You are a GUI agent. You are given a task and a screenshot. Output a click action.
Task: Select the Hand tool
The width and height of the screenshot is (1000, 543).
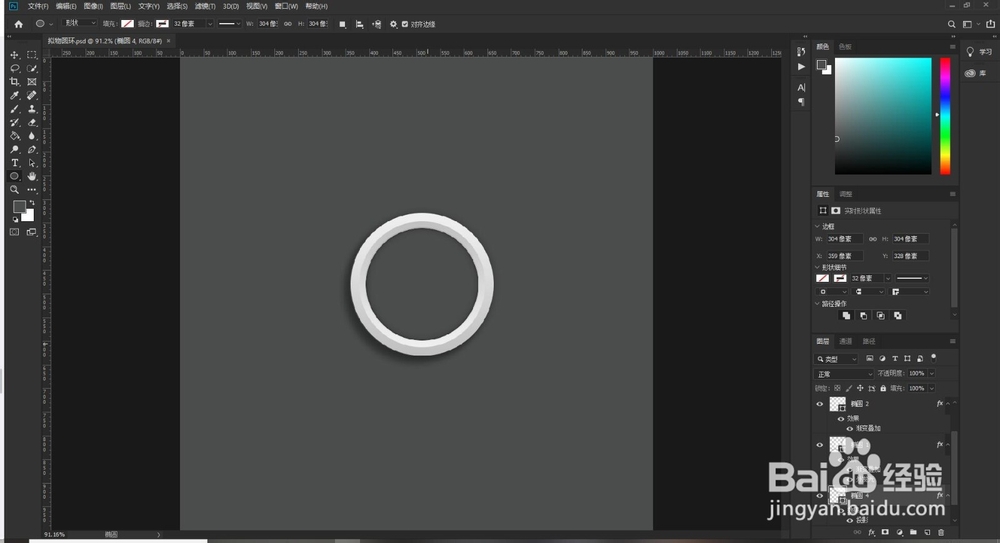[x=32, y=176]
